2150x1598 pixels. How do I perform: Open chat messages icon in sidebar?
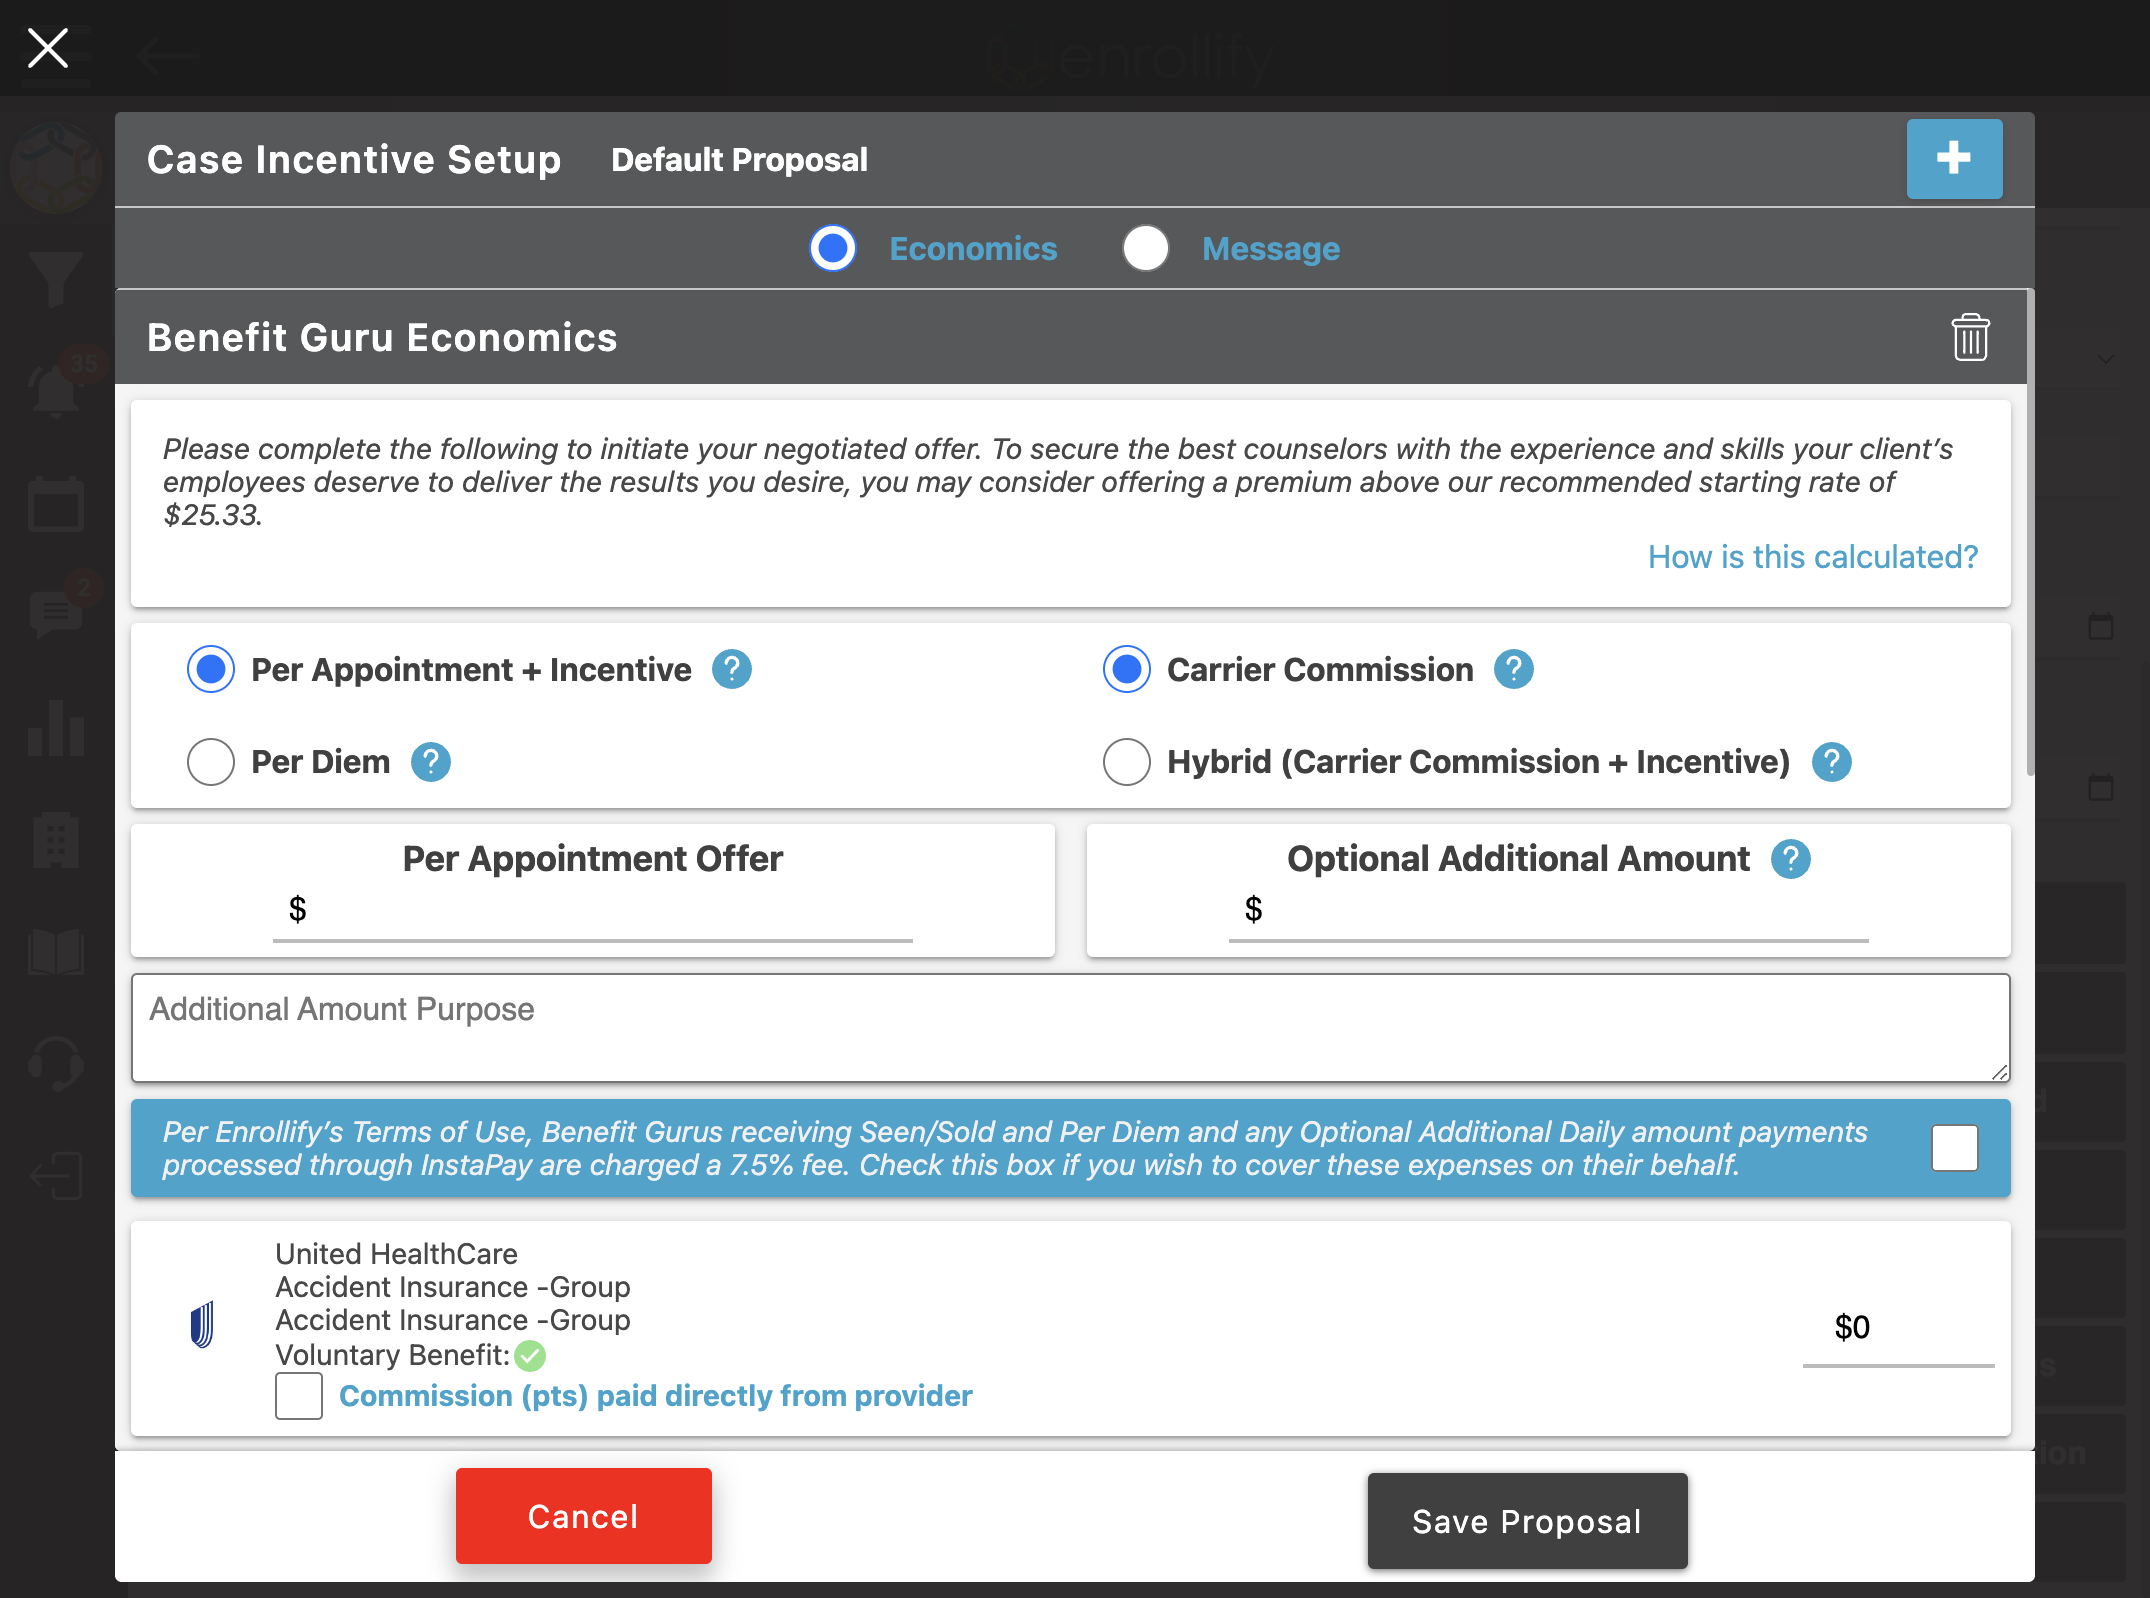pyautogui.click(x=56, y=613)
